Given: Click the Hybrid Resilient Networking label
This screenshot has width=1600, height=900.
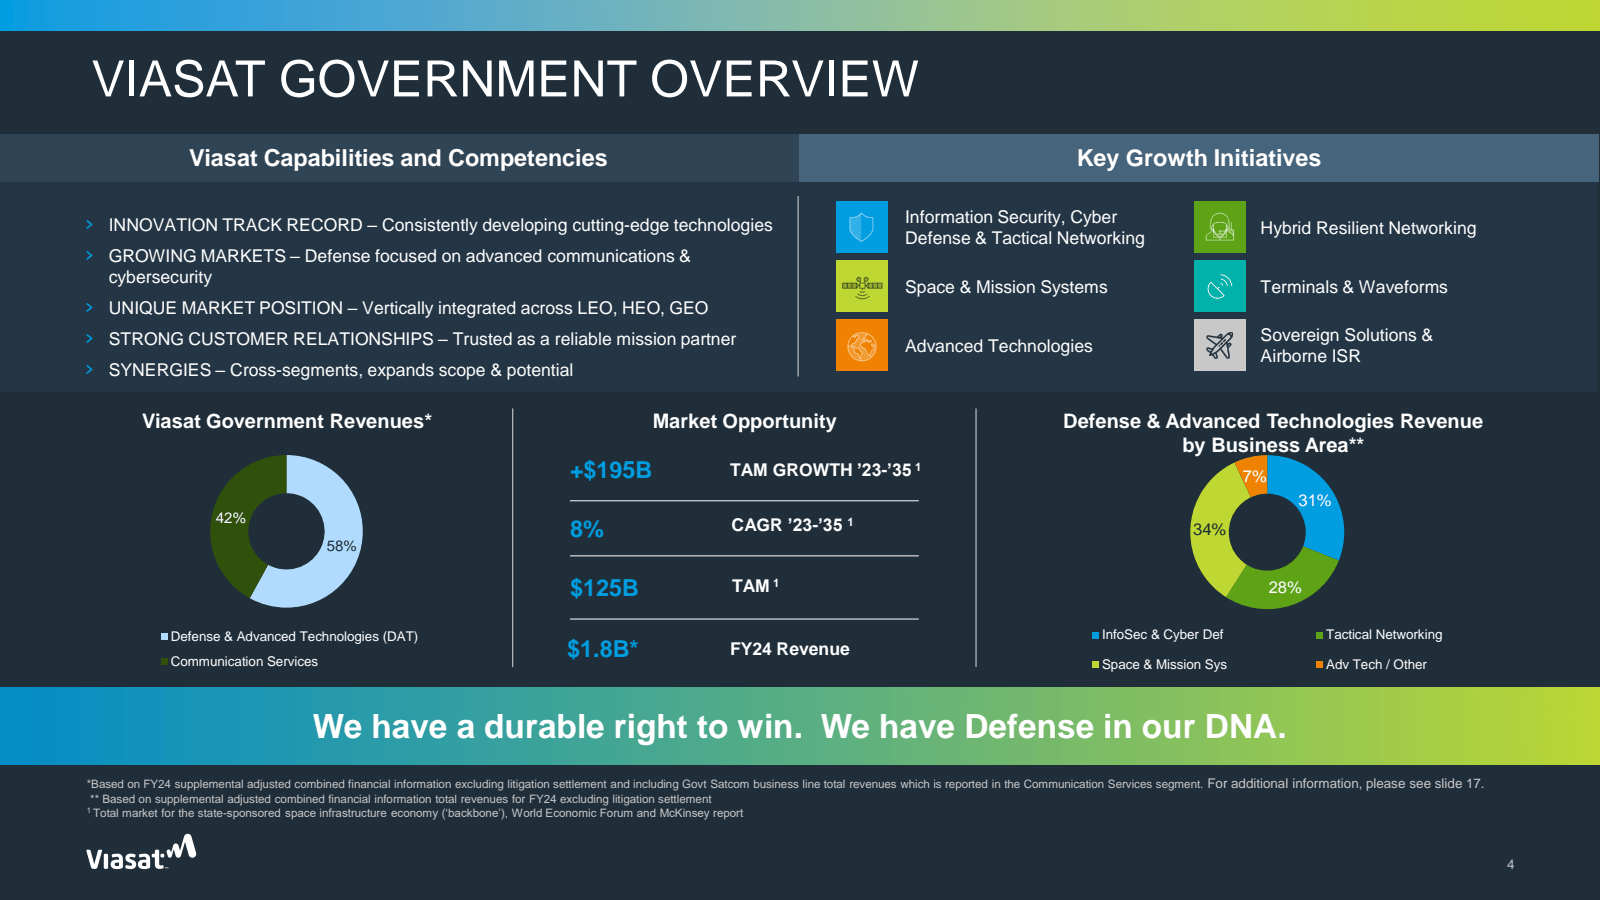Looking at the screenshot, I should 1368,228.
